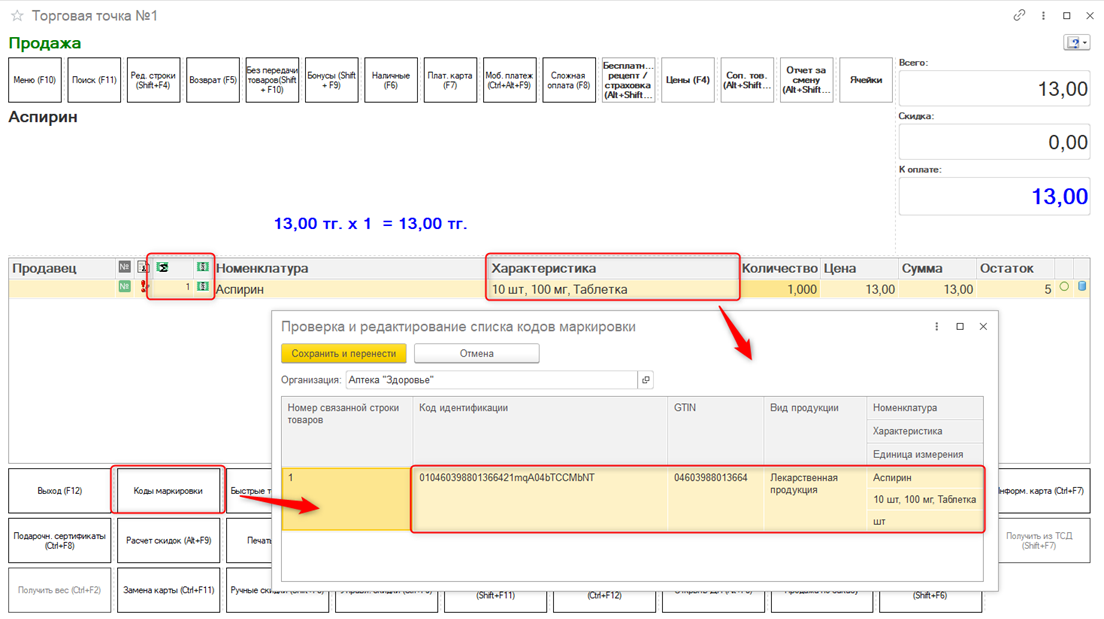Click open button beside Организация field

[x=646, y=380]
